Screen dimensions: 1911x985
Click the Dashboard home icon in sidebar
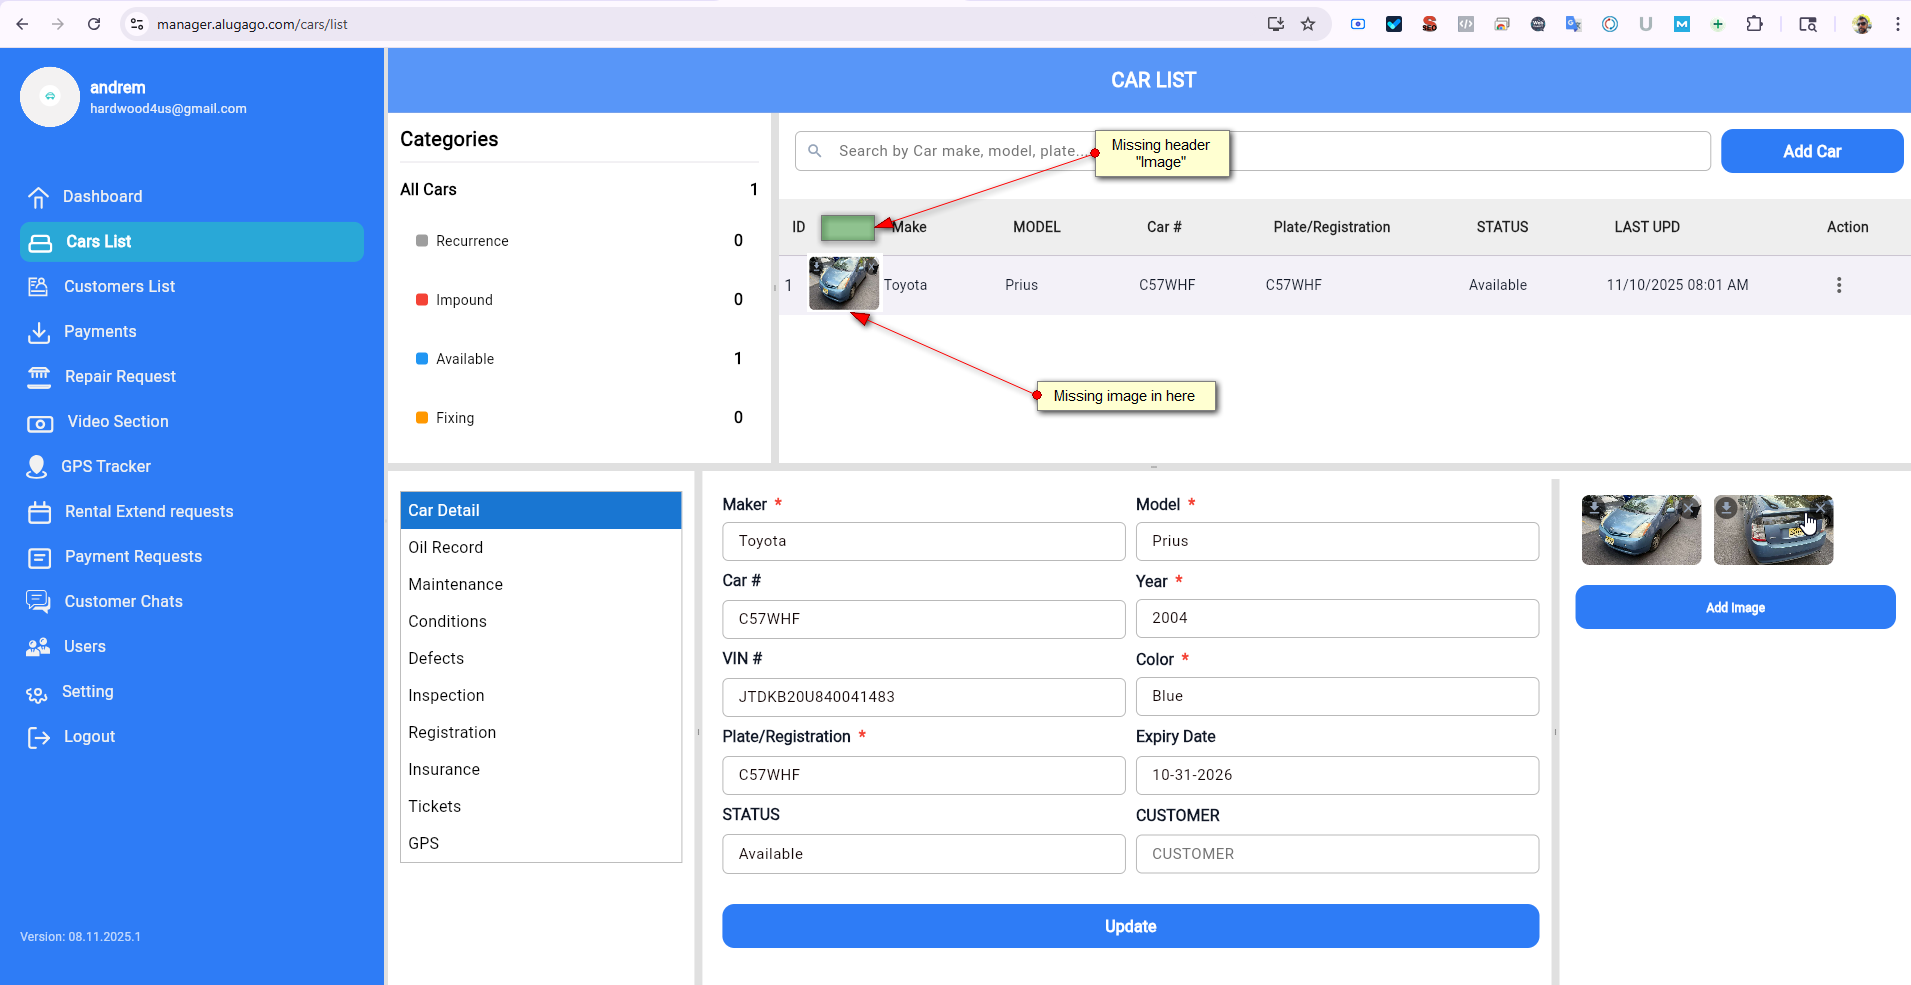pyautogui.click(x=38, y=197)
